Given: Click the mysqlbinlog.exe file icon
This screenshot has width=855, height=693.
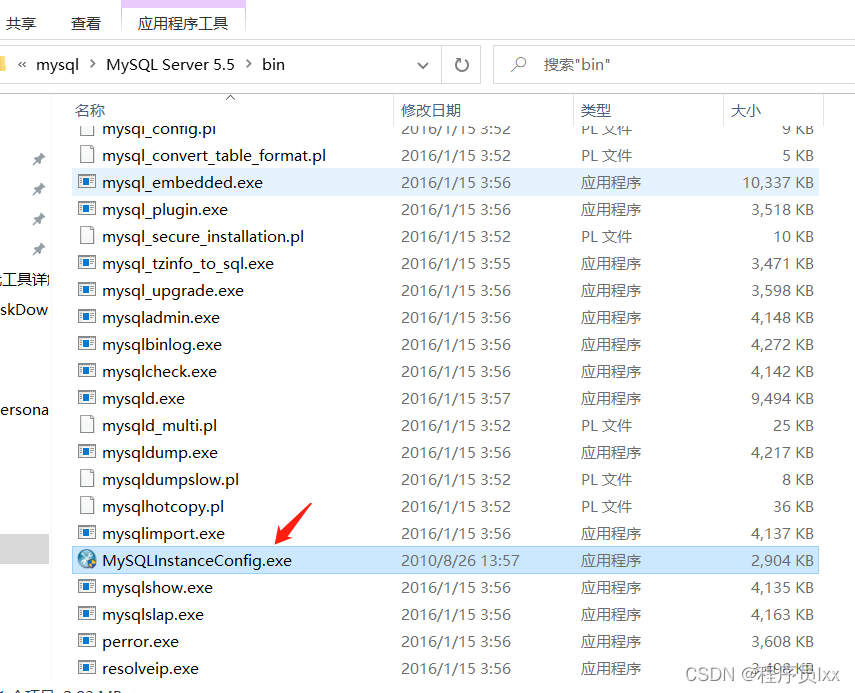Looking at the screenshot, I should pos(87,344).
